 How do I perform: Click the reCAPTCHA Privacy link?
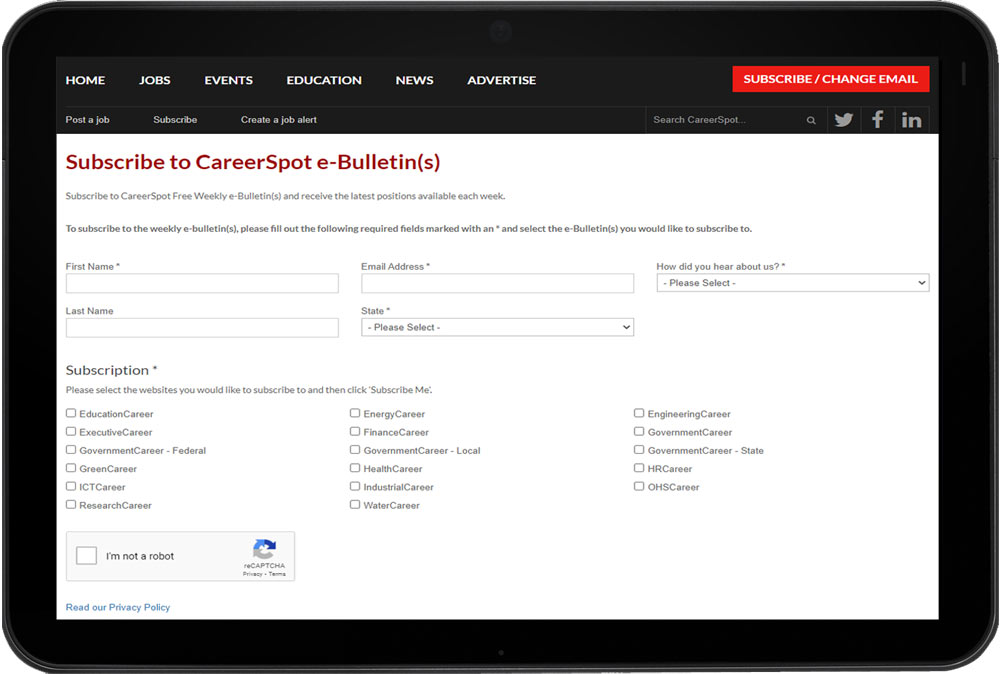coord(253,574)
